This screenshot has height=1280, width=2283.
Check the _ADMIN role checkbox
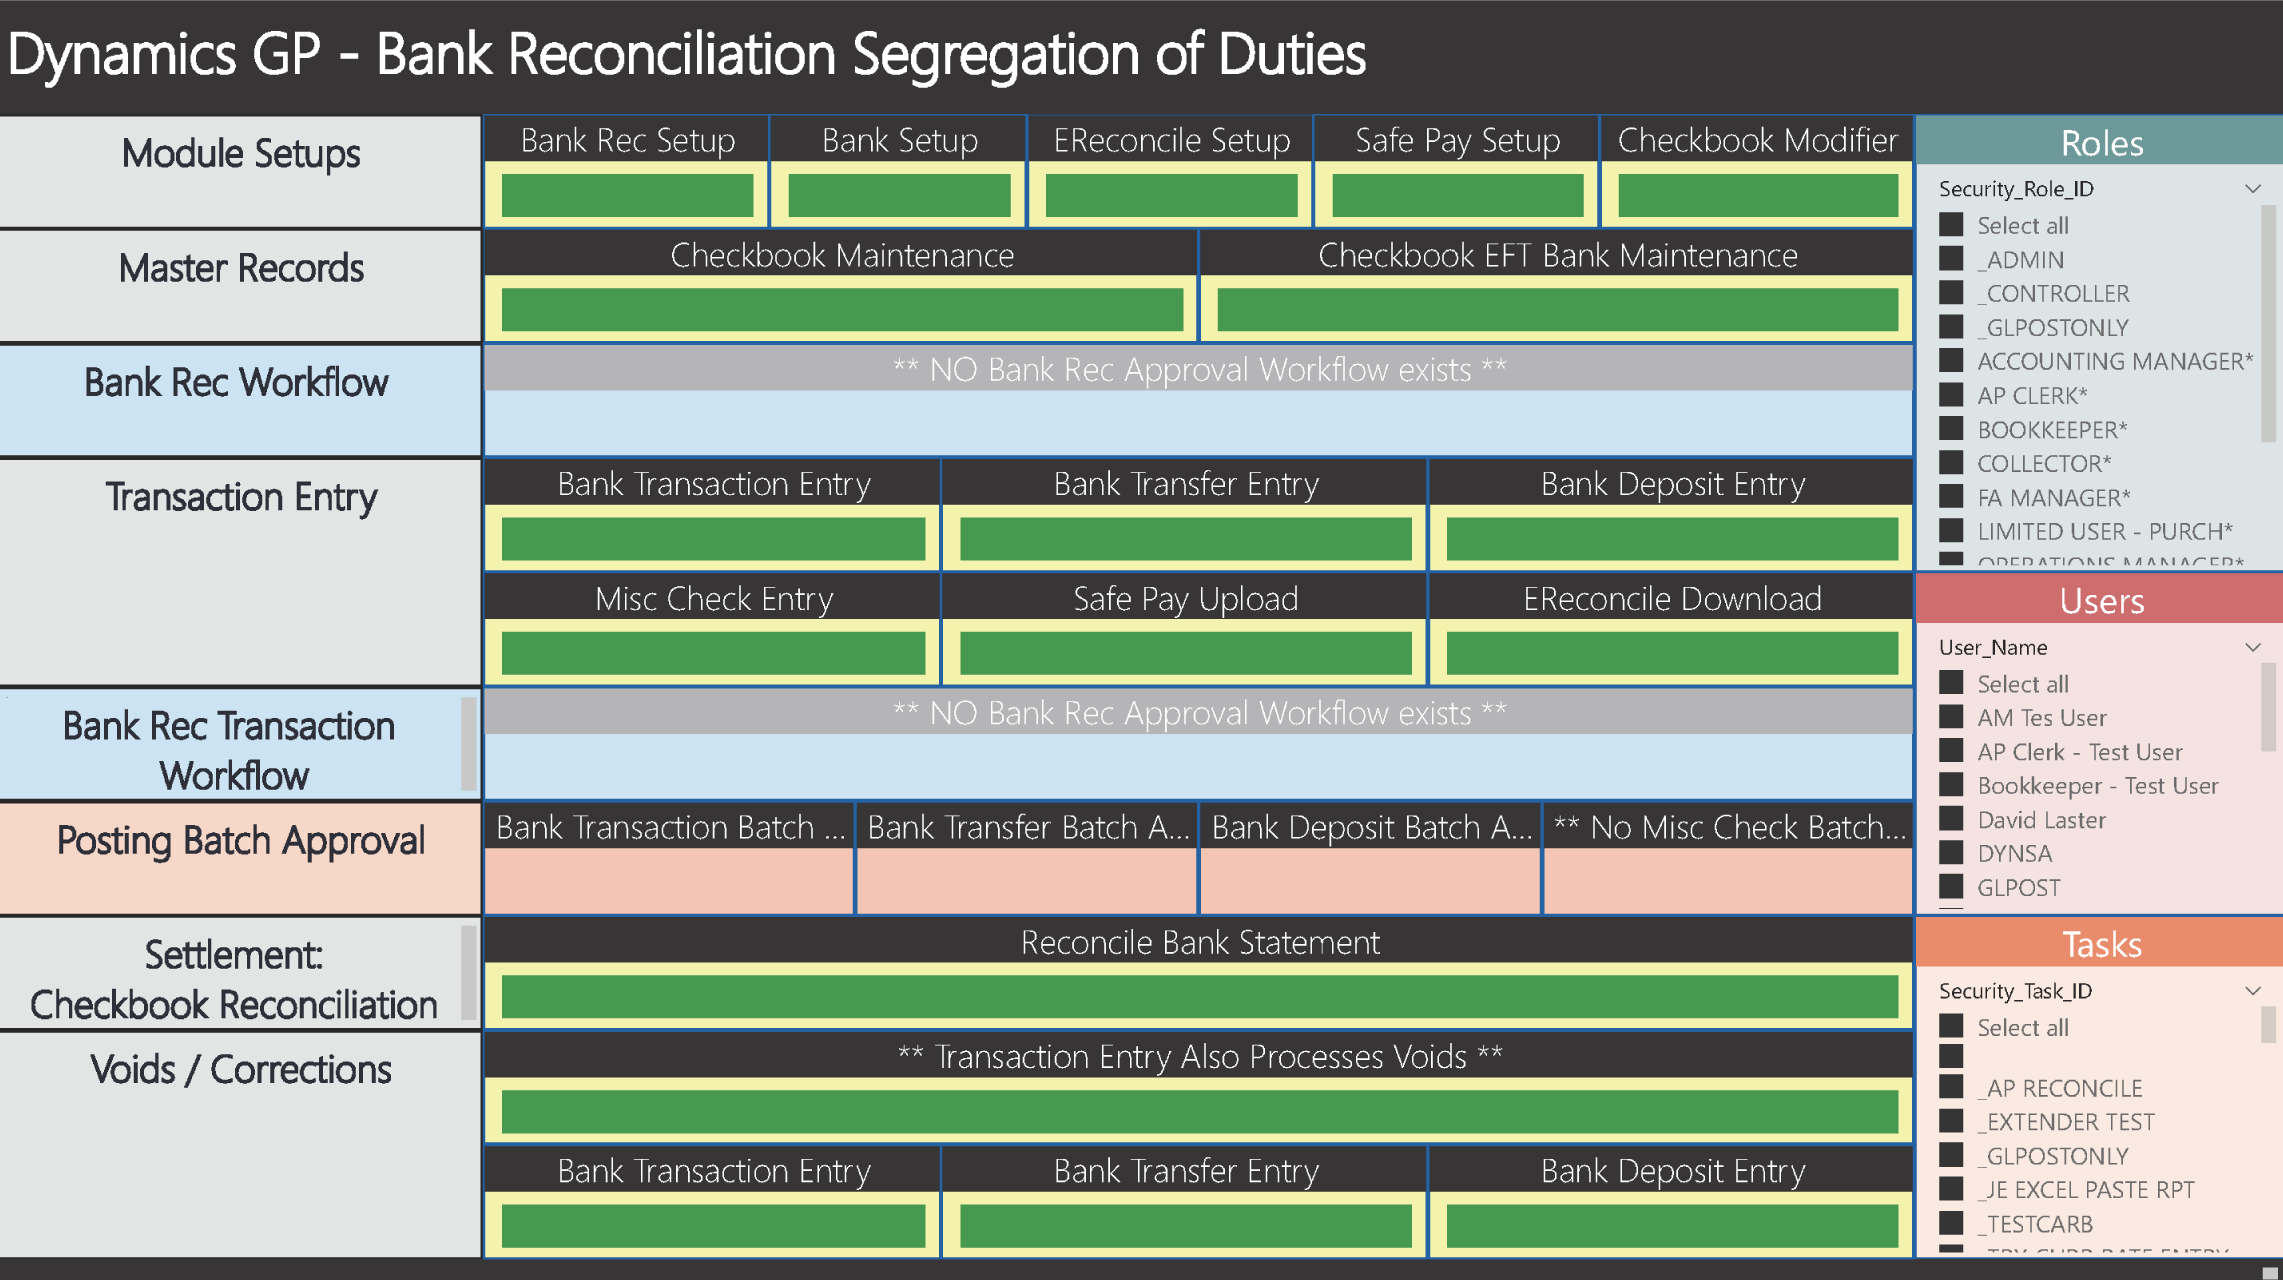coord(1951,259)
